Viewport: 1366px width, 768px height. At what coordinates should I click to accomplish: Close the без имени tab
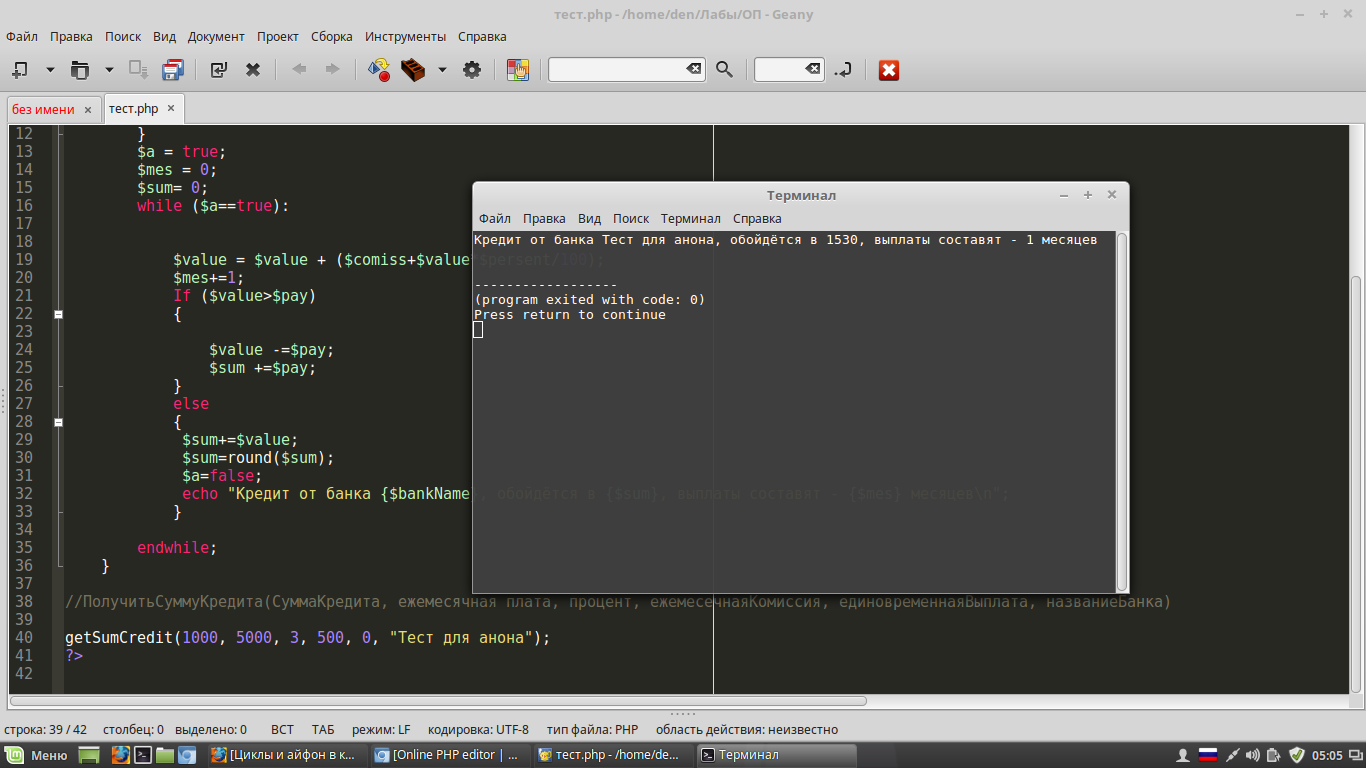(88, 110)
